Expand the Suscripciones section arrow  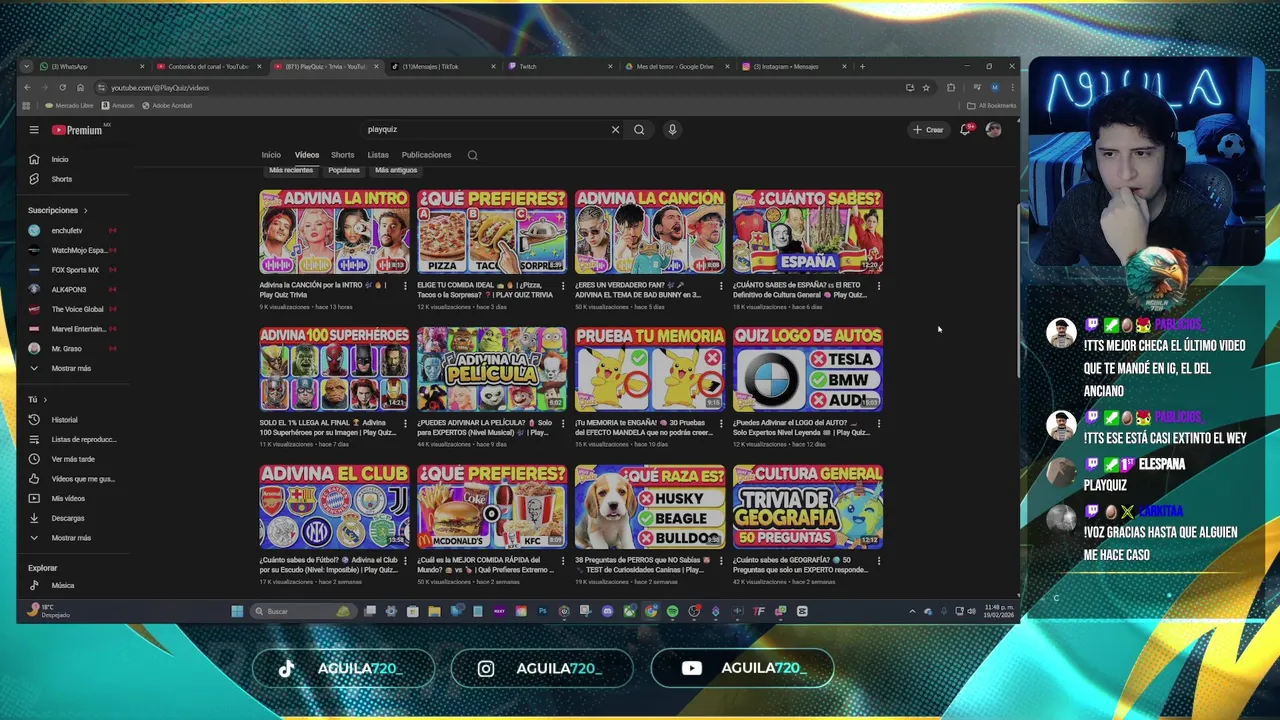pos(85,210)
